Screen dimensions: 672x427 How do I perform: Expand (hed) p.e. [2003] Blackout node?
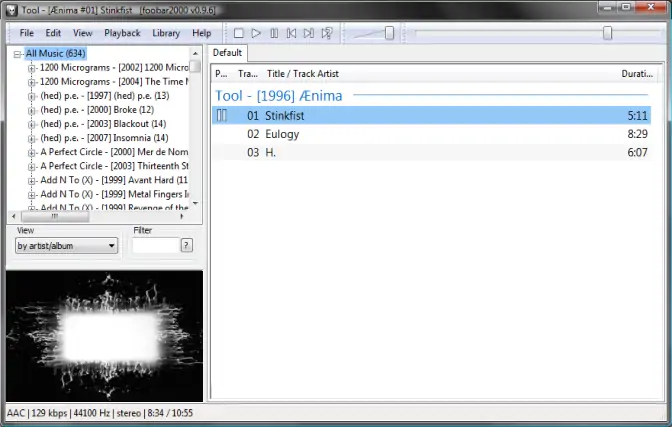pos(31,125)
